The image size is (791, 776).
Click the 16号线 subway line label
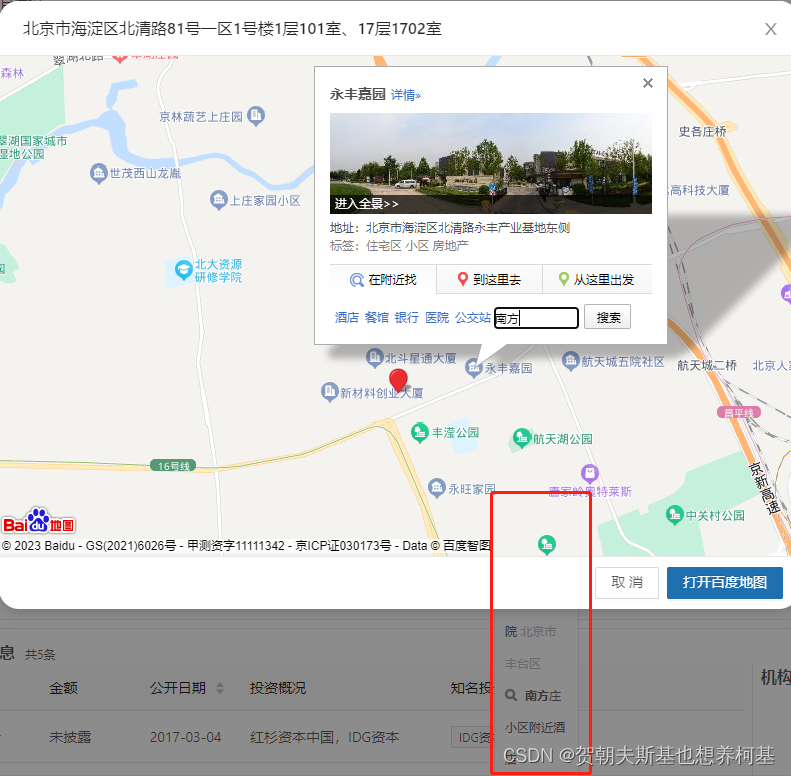[x=174, y=466]
